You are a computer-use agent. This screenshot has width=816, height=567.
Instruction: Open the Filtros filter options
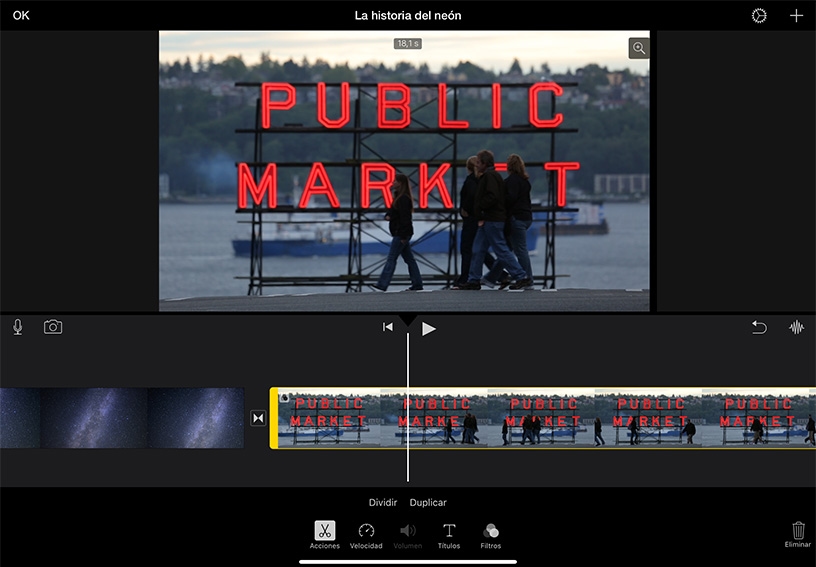[x=490, y=536]
